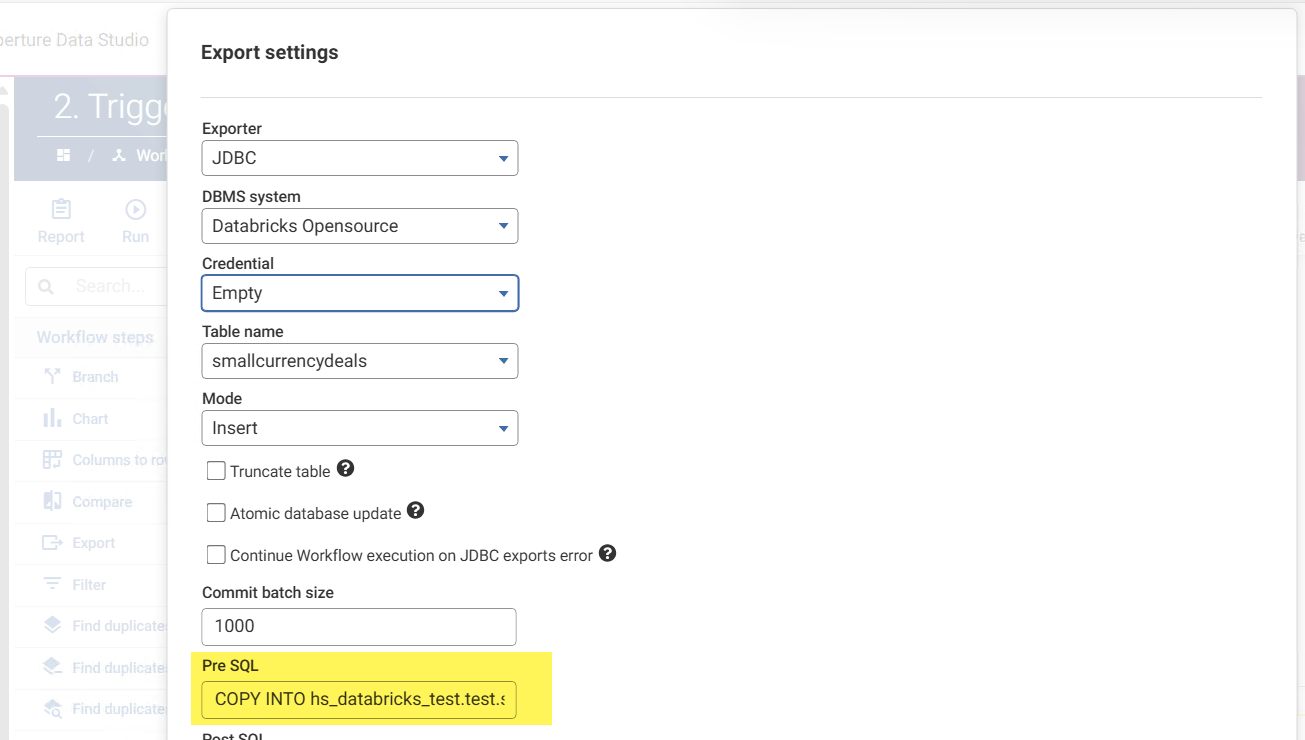The height and width of the screenshot is (740, 1305).
Task: Select the Chart workflow step icon
Action: (53, 419)
